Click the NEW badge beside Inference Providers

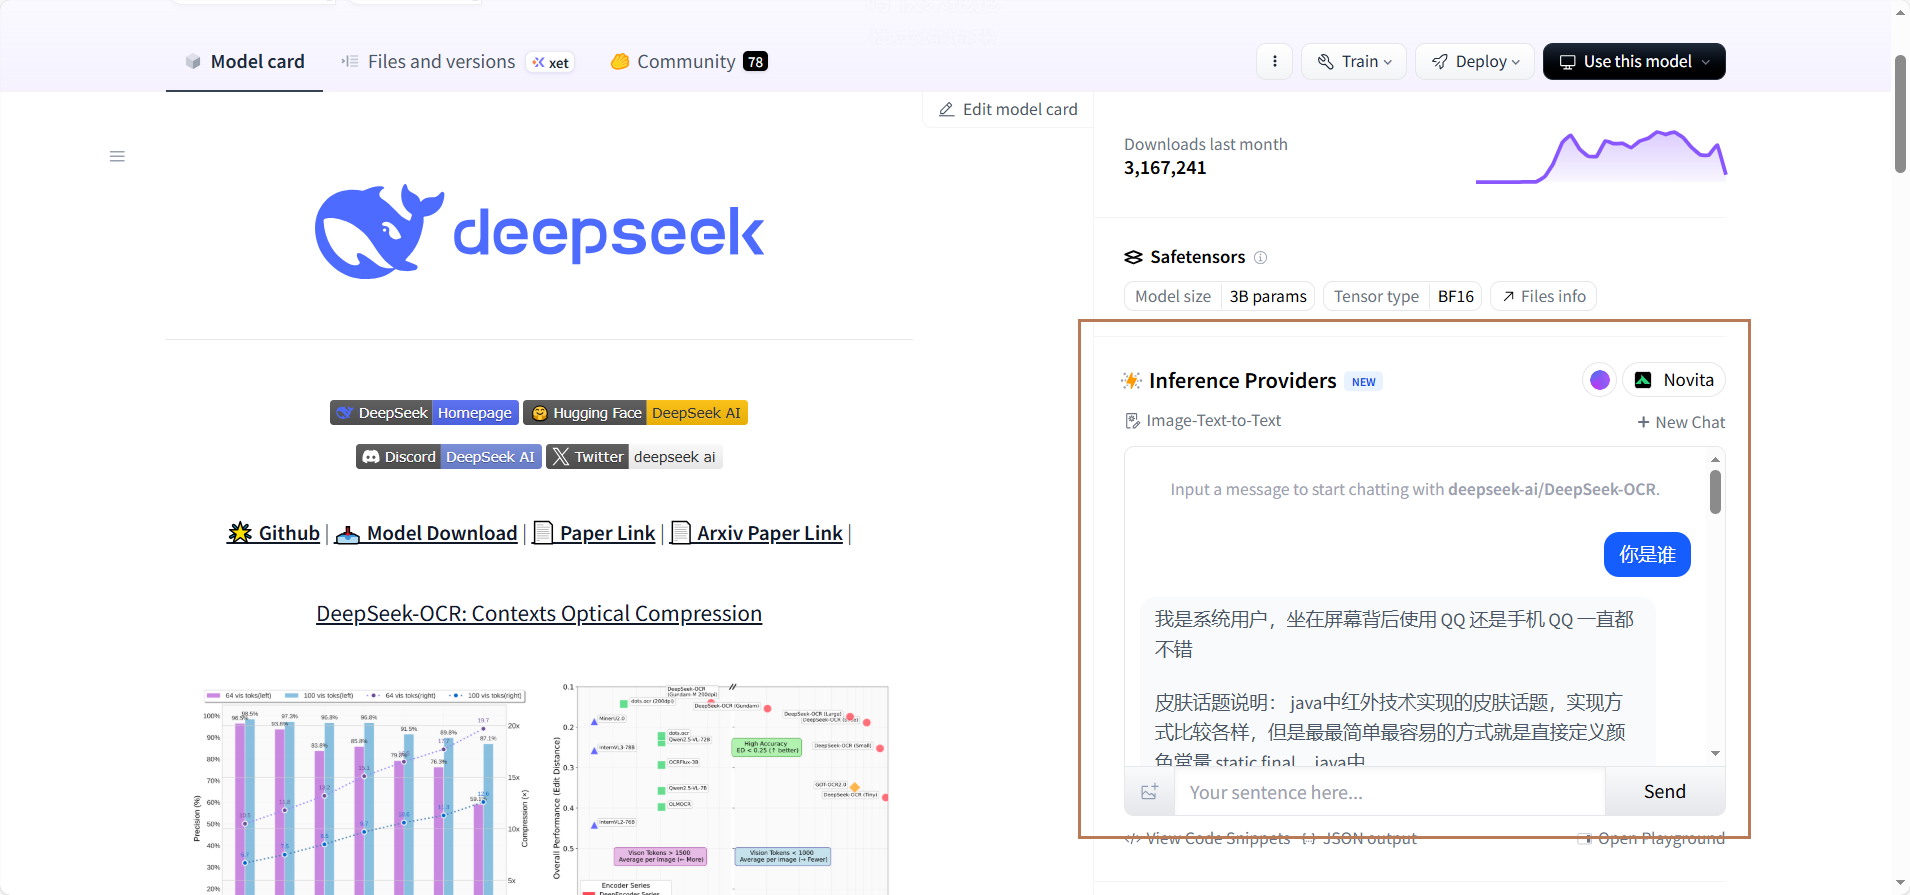[1363, 382]
